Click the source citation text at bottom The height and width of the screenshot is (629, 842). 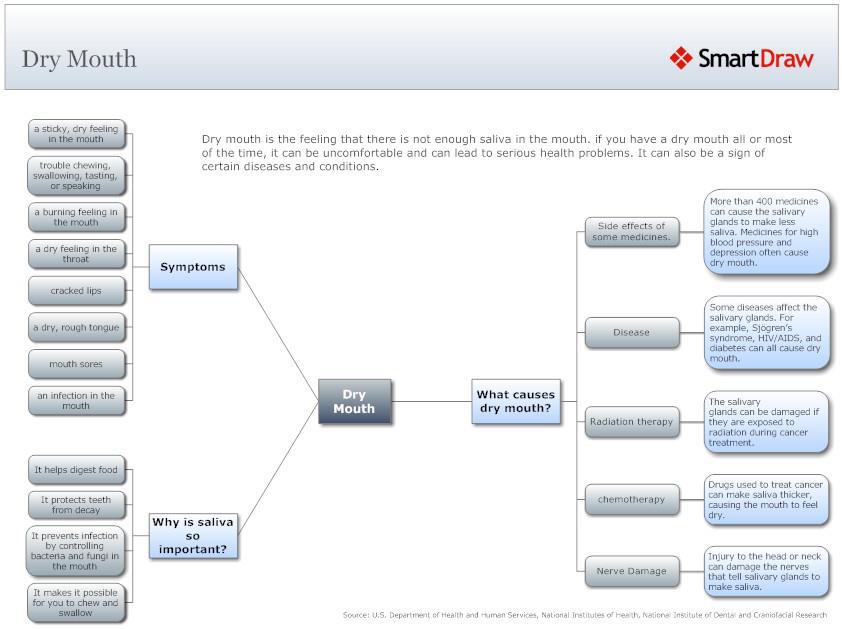tap(584, 615)
